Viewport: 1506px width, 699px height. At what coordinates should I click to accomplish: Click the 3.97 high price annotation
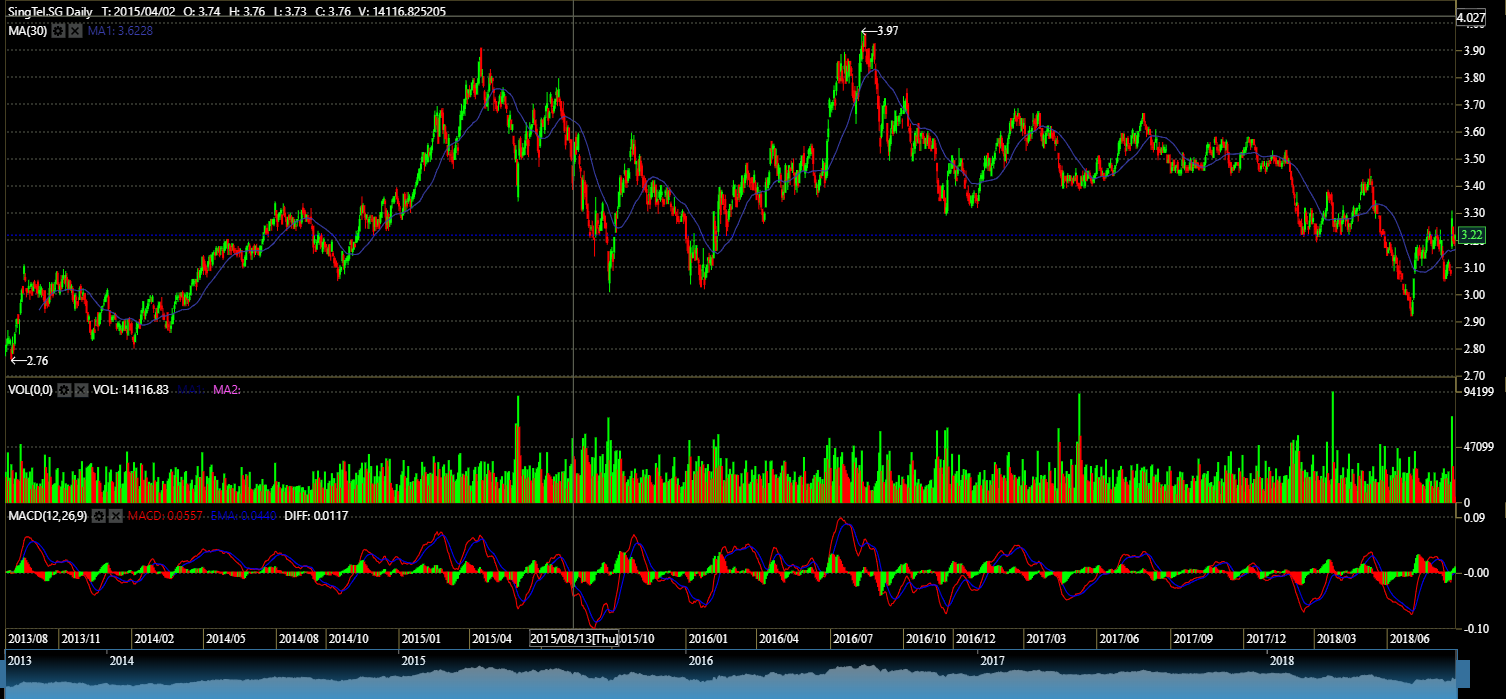[x=880, y=32]
